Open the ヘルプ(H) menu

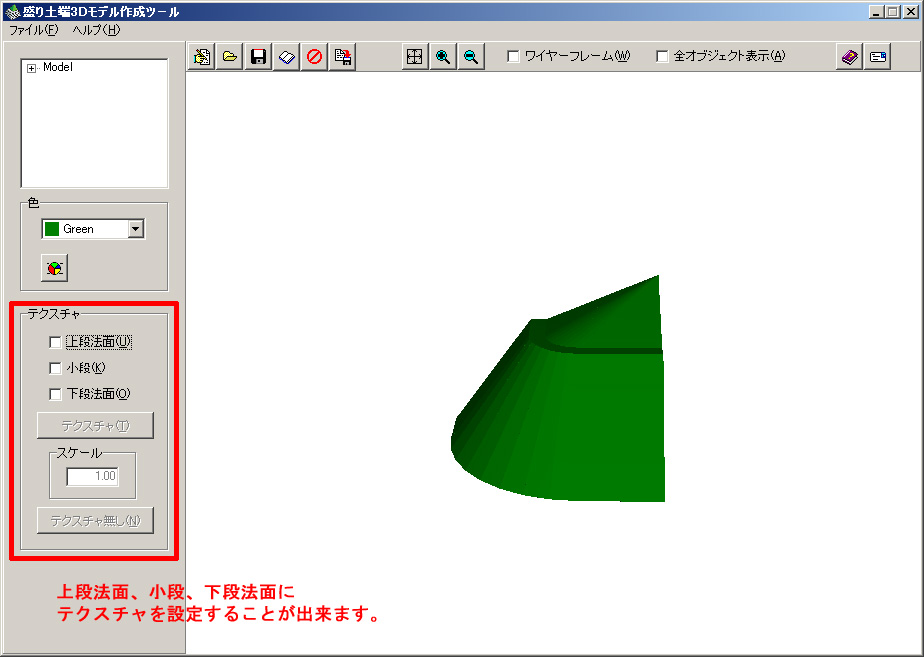pyautogui.click(x=96, y=30)
